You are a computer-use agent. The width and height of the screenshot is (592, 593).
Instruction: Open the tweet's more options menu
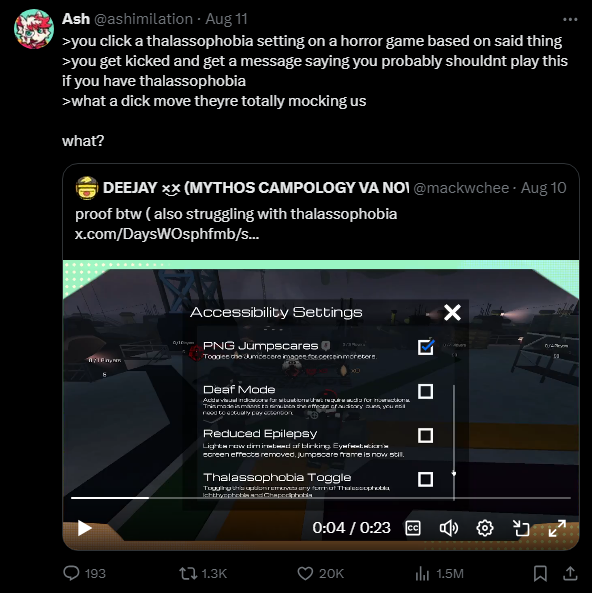(x=570, y=19)
